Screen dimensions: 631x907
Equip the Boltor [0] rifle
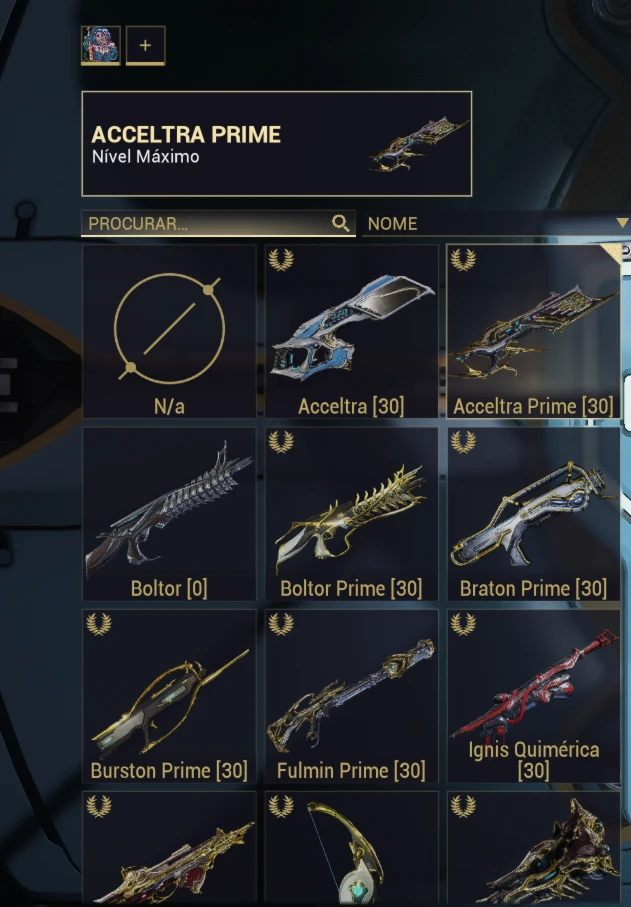(169, 514)
